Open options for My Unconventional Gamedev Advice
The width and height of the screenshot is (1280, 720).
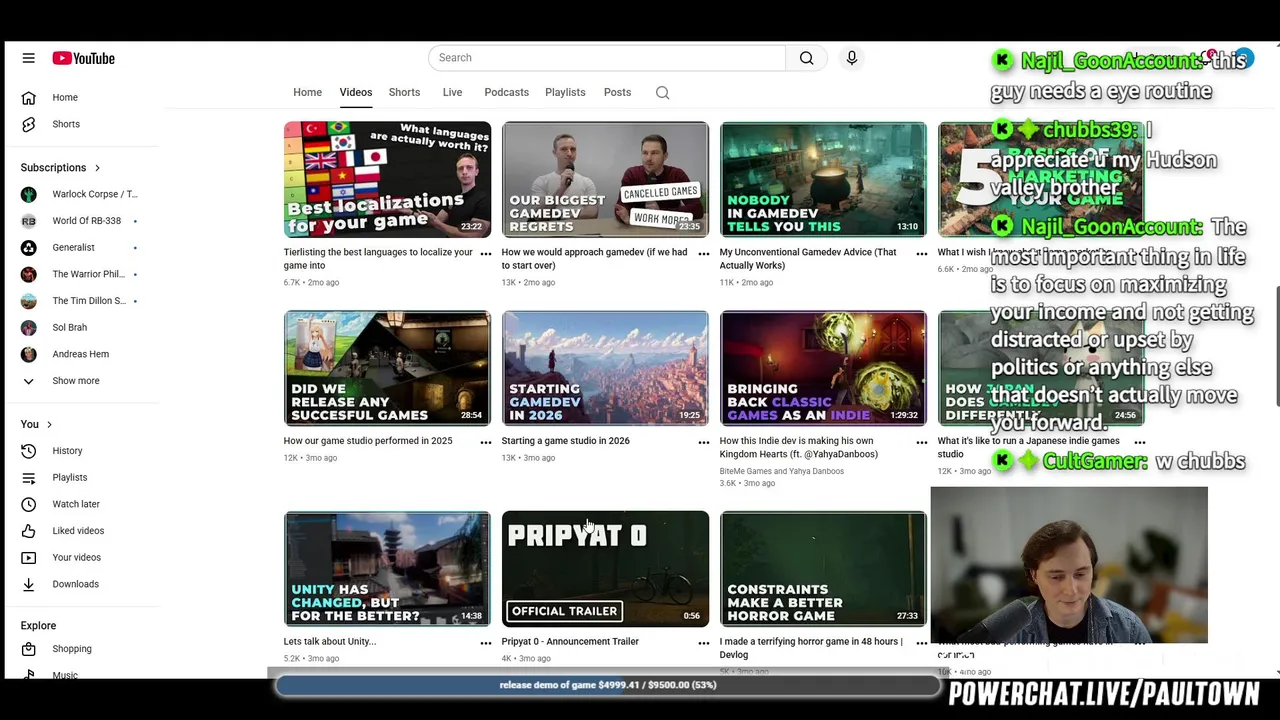click(x=922, y=253)
